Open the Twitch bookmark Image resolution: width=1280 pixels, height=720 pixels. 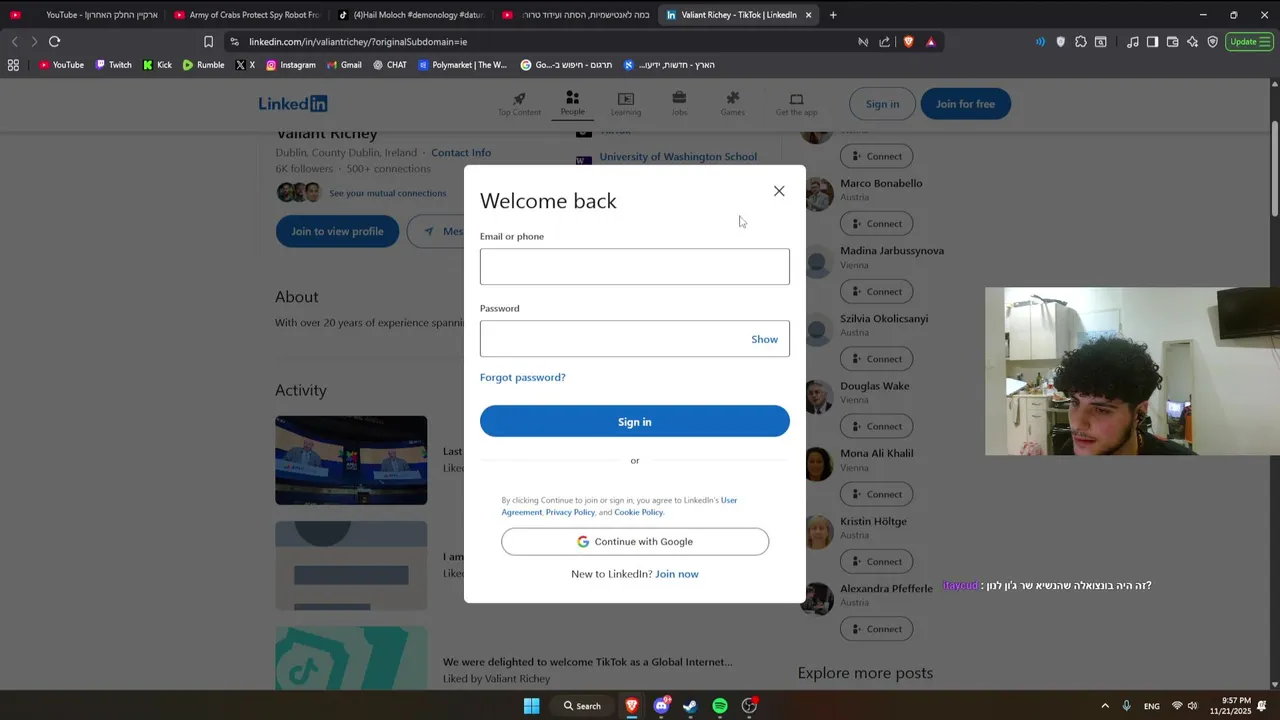coord(113,65)
